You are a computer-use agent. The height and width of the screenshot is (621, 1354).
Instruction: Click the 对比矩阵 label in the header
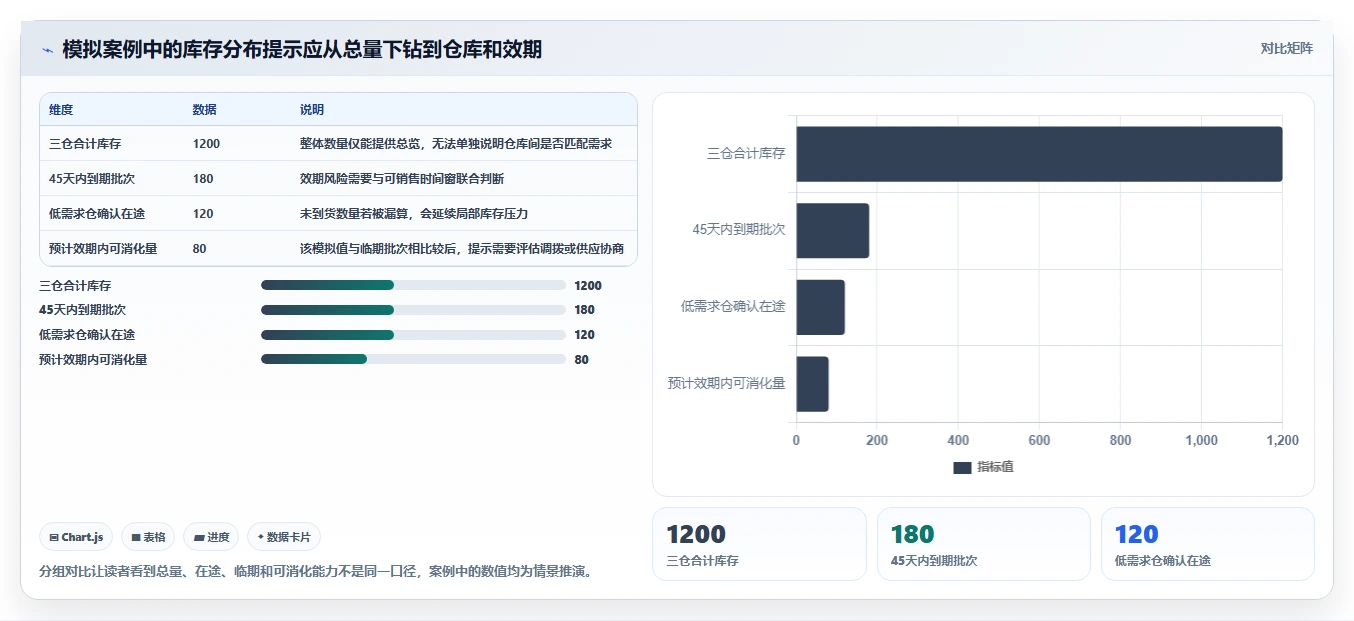(1286, 48)
